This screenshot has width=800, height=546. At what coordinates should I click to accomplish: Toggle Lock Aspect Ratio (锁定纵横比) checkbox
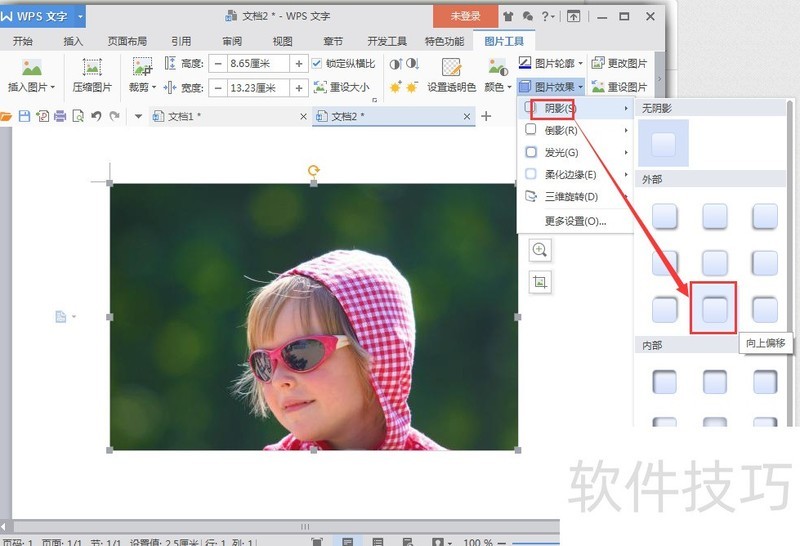click(x=317, y=63)
